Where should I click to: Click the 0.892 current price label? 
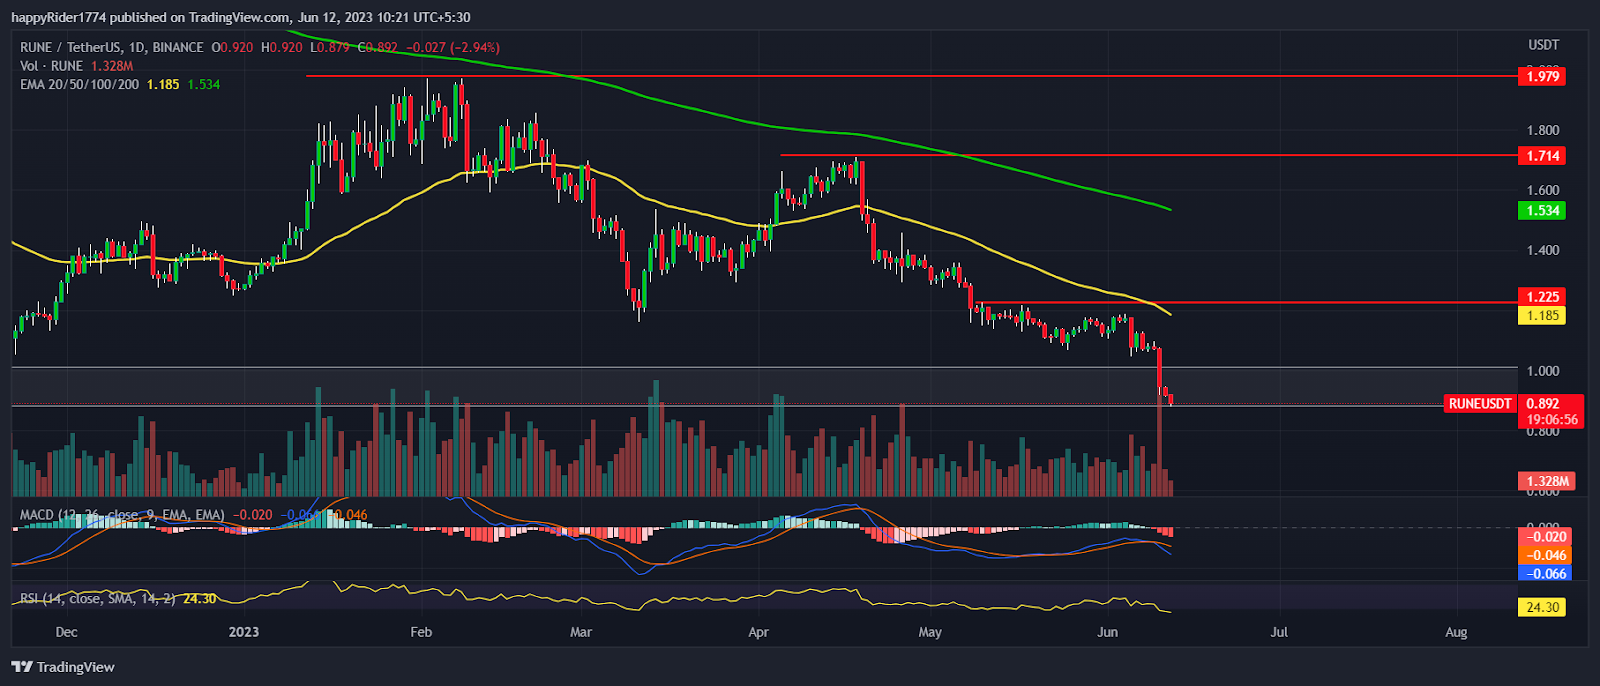tap(1542, 404)
